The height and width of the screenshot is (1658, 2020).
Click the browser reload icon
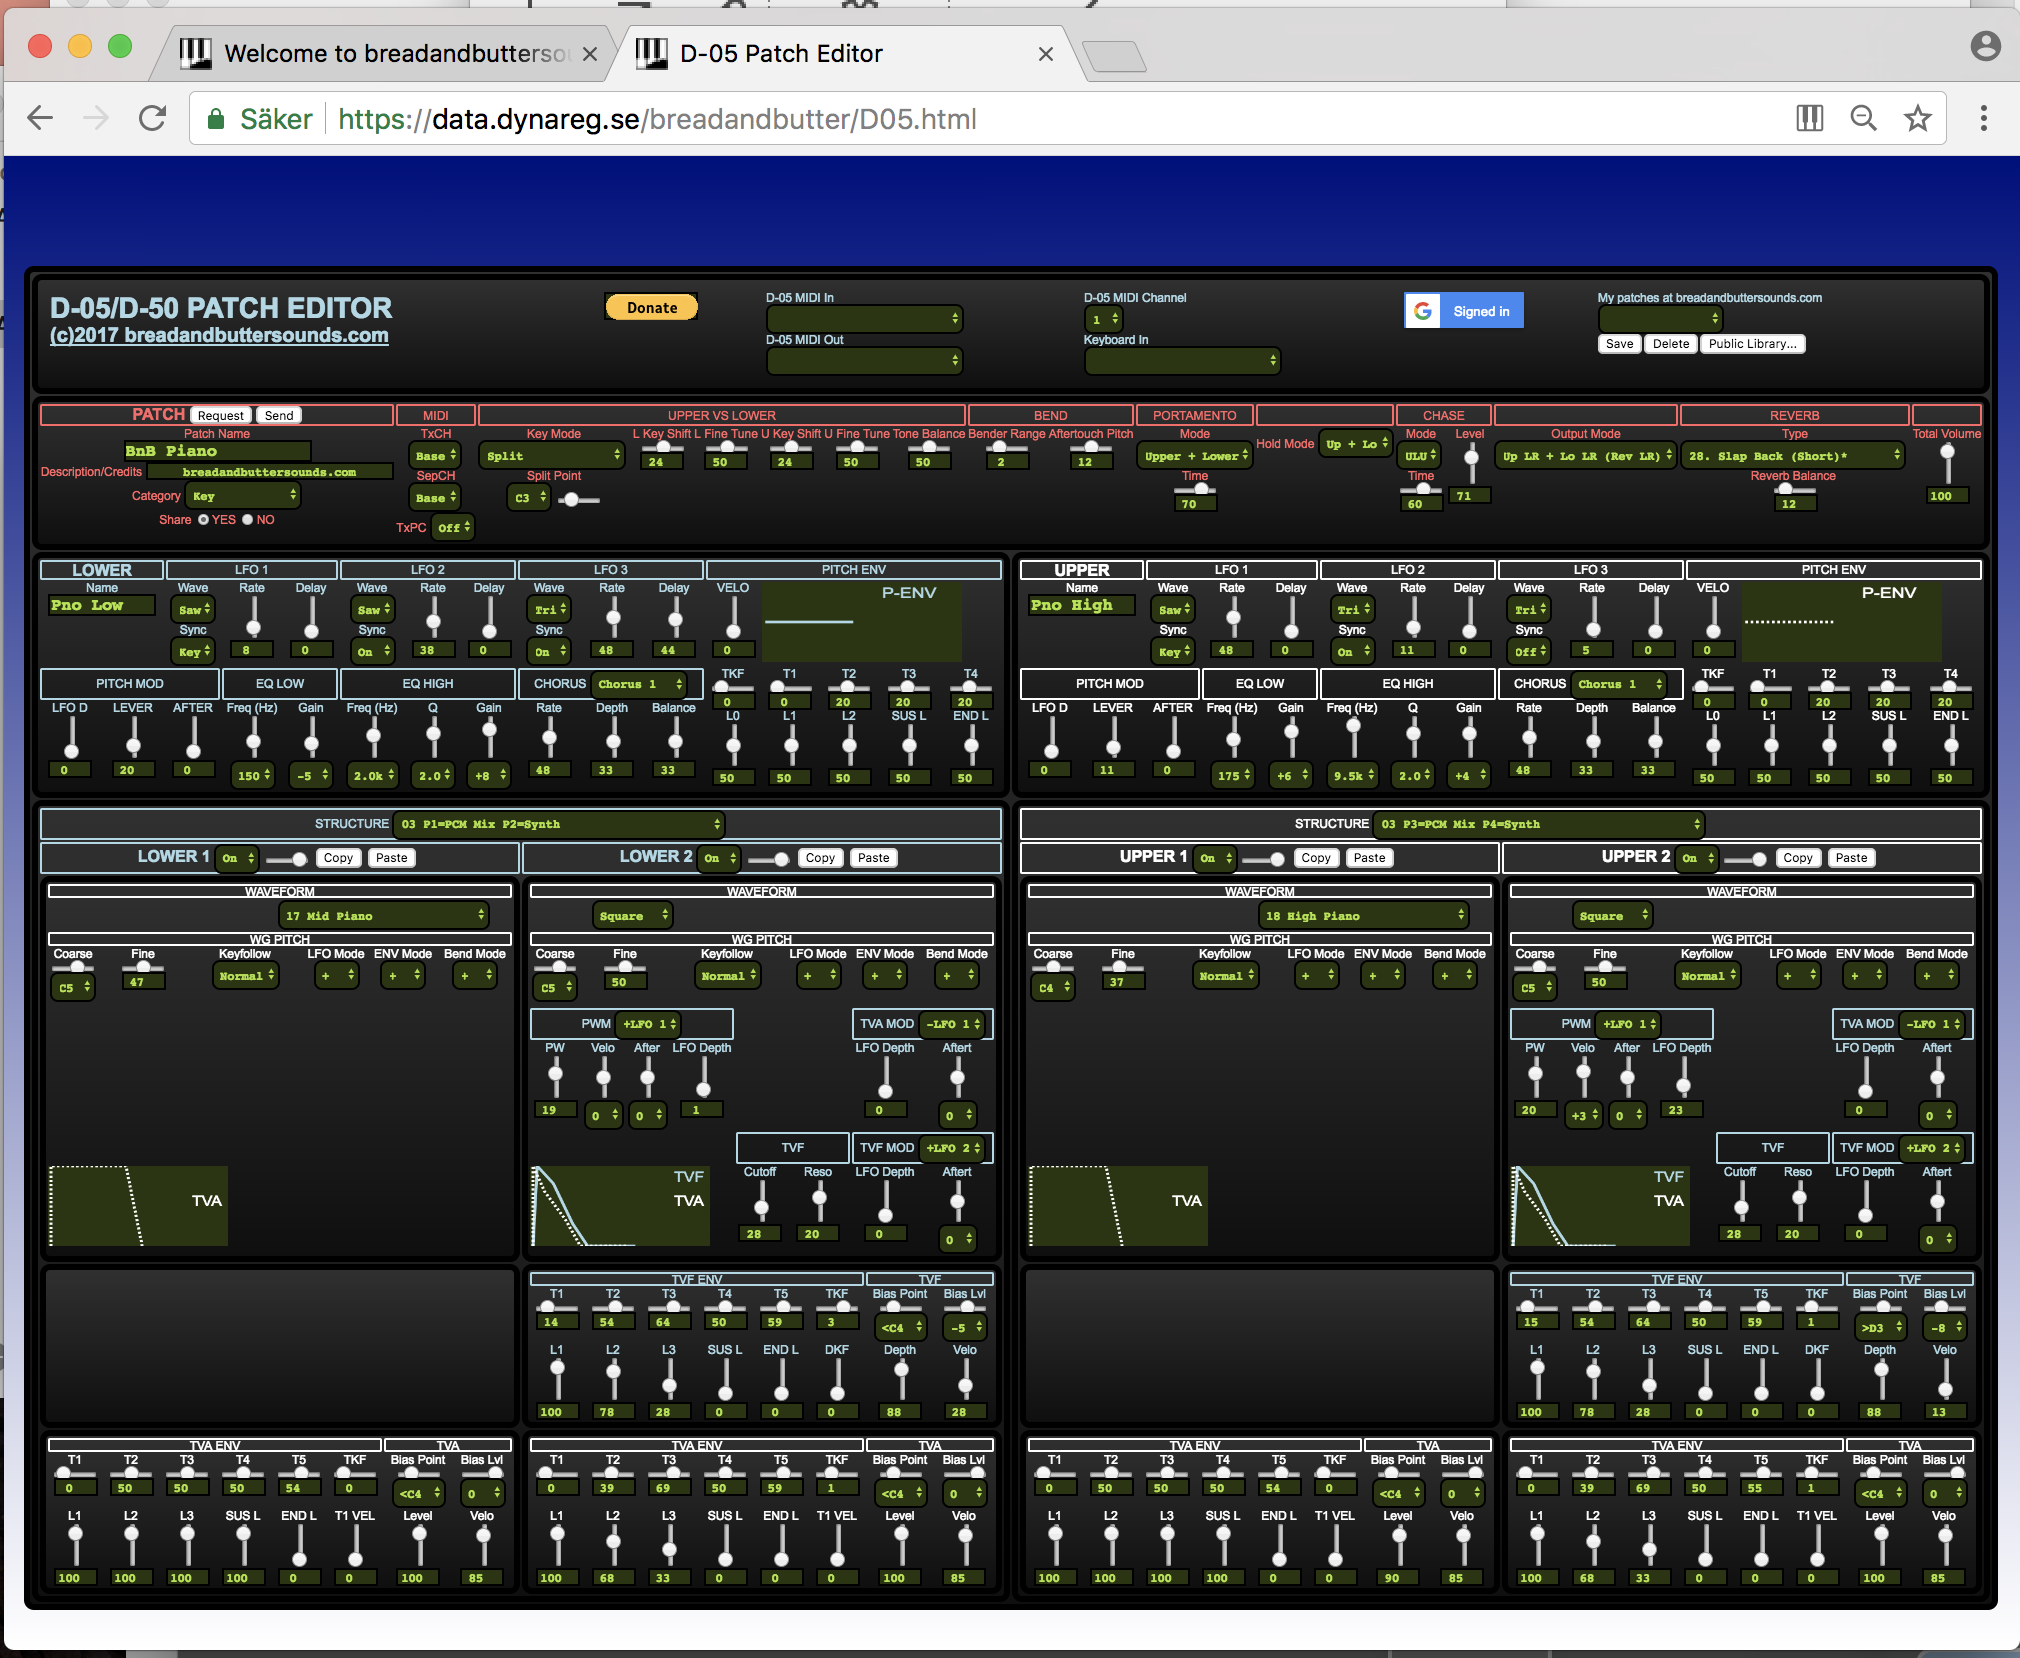tap(152, 119)
